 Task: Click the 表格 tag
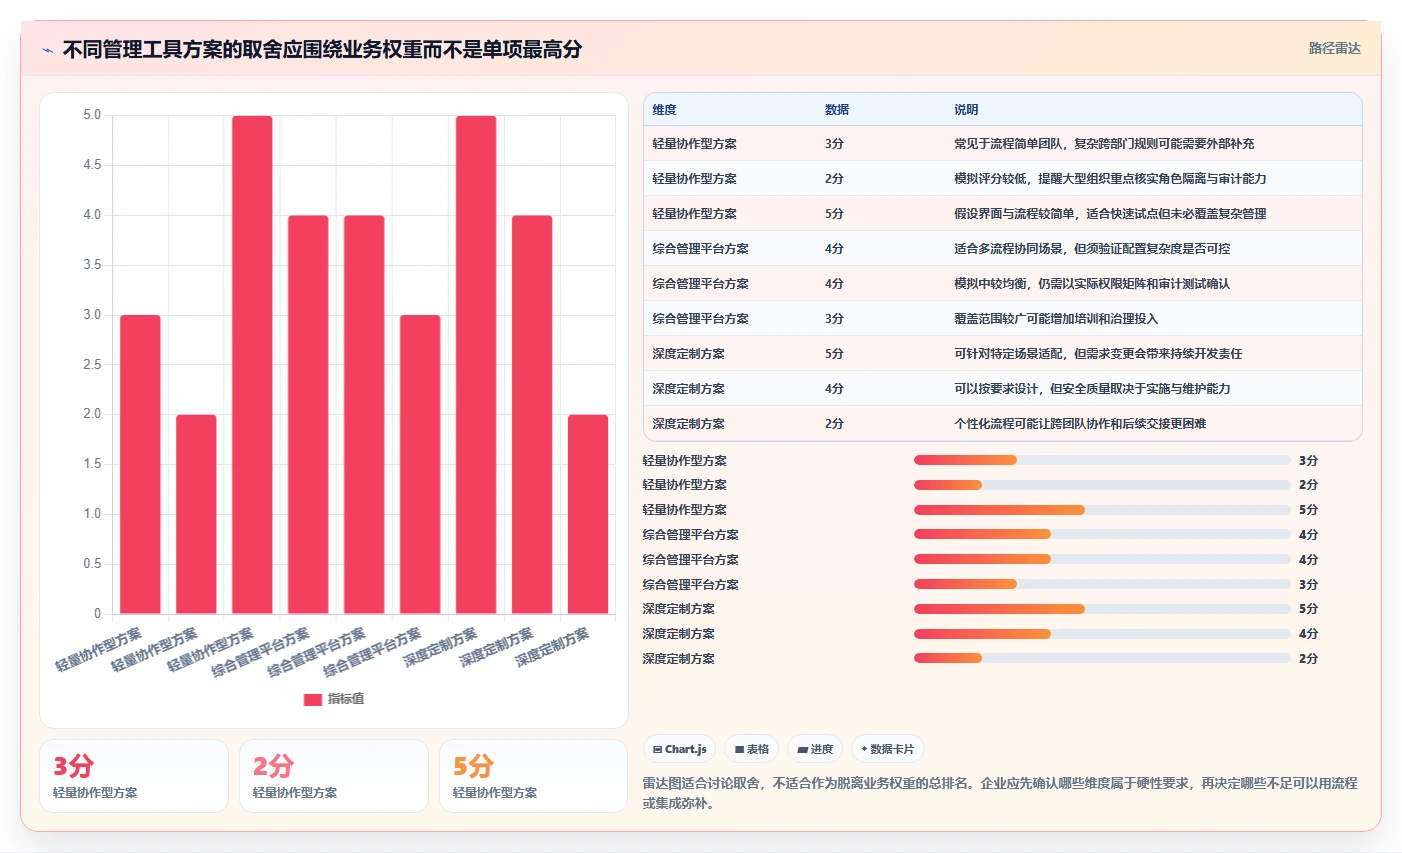coord(752,749)
